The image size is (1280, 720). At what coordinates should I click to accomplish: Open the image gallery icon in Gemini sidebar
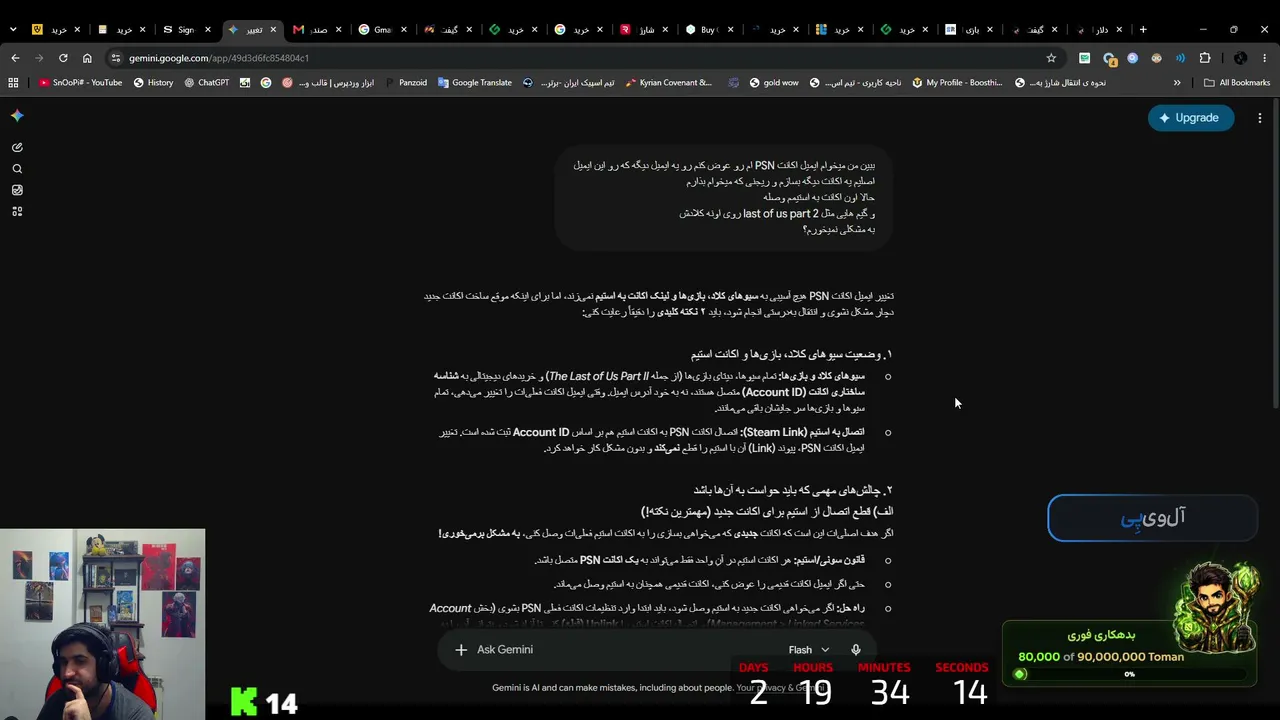17,190
